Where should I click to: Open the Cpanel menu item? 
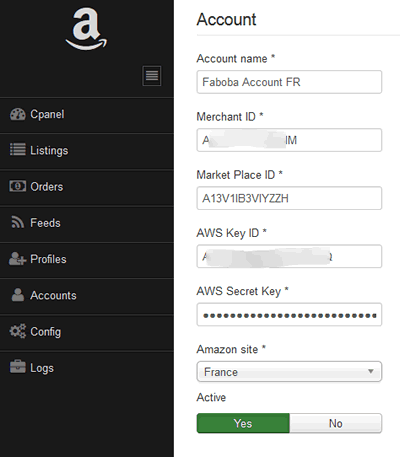tap(87, 115)
